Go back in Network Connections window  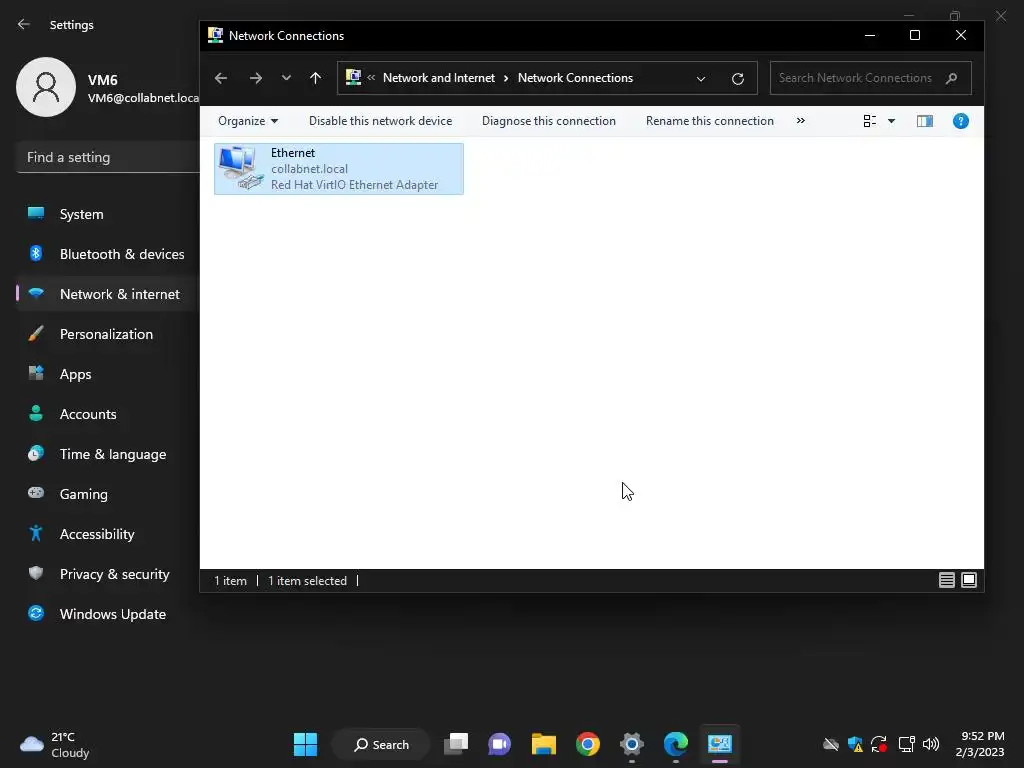click(x=221, y=78)
